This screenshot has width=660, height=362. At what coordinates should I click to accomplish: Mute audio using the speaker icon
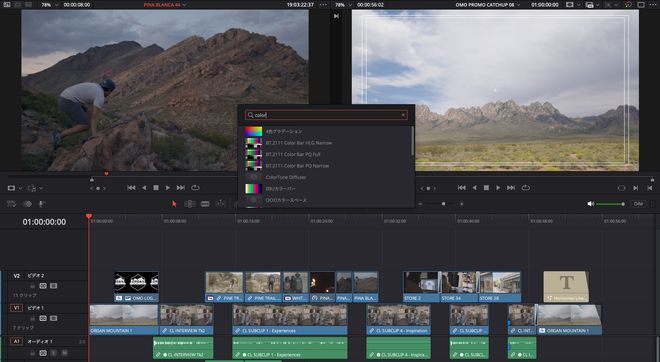point(591,204)
